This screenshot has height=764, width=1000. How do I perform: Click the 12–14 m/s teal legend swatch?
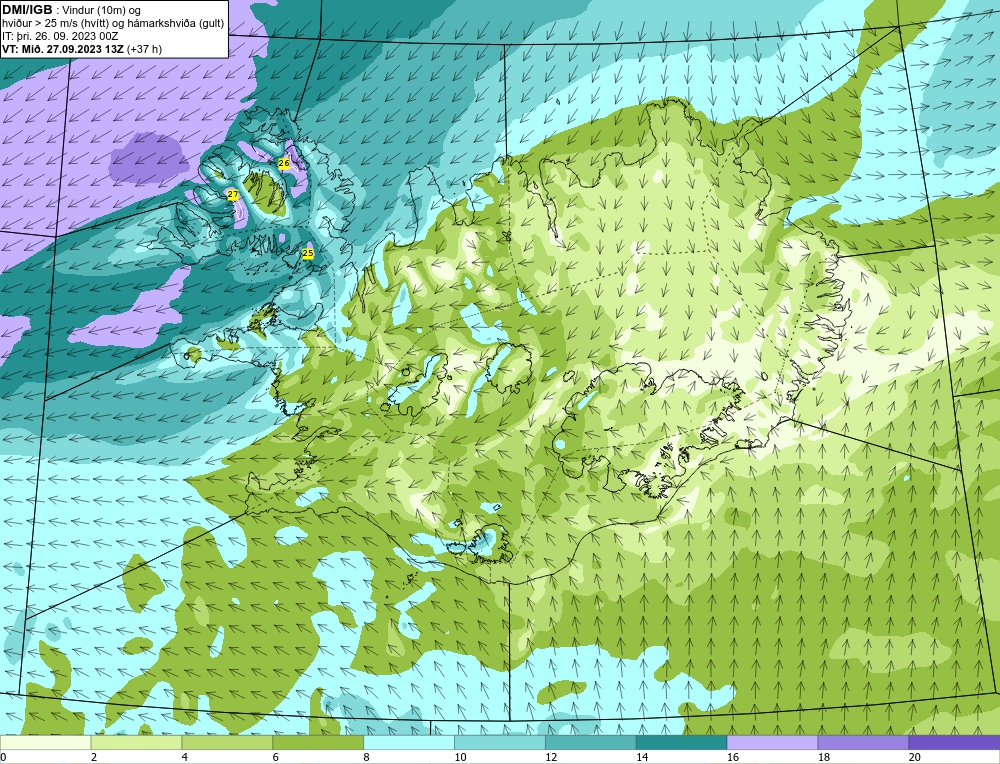point(591,742)
